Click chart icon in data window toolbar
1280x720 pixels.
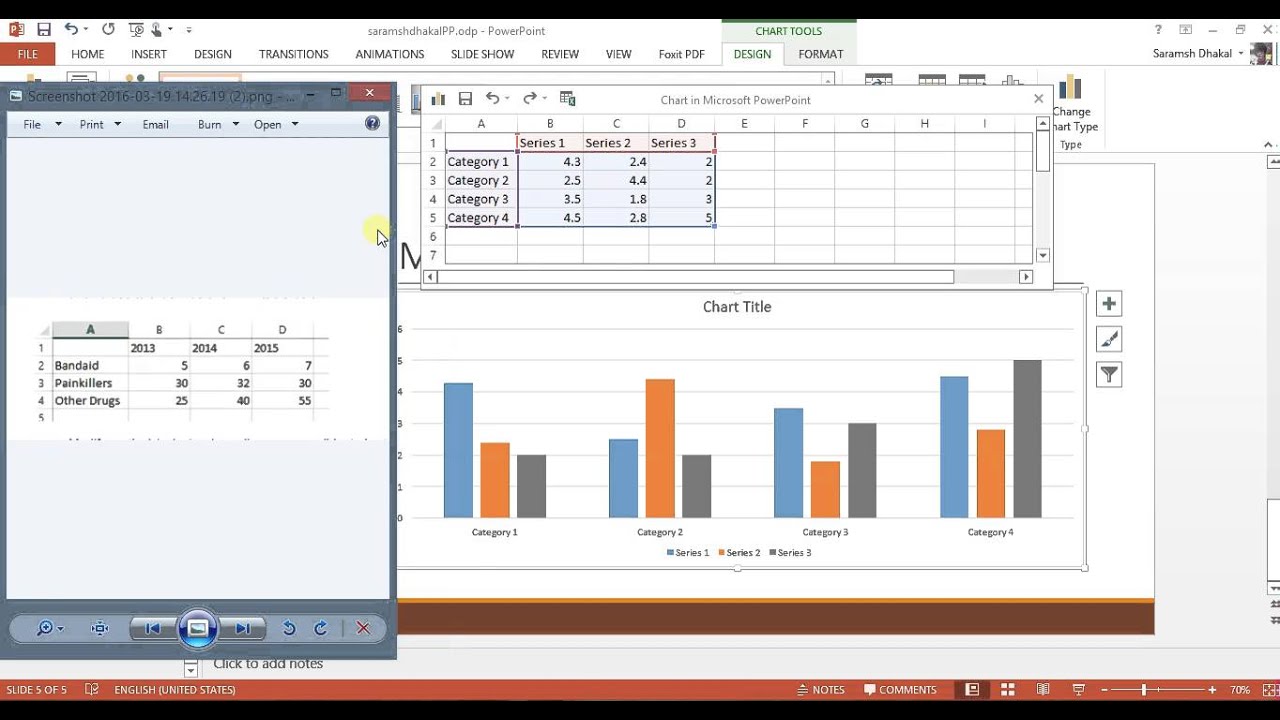click(x=438, y=99)
